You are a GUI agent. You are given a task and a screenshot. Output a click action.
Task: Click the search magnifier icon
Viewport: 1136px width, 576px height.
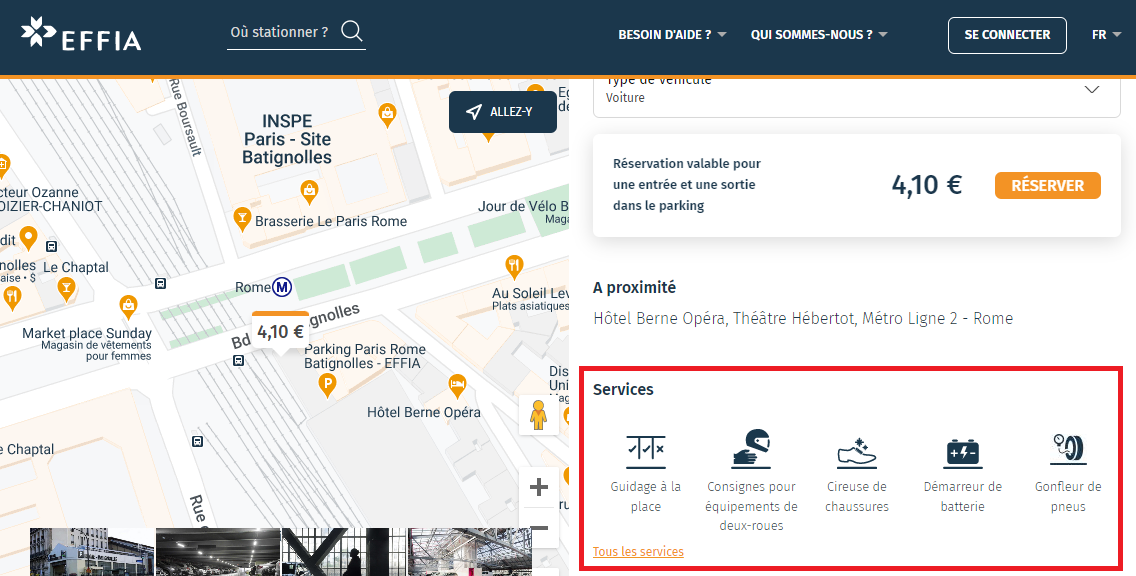tap(352, 31)
